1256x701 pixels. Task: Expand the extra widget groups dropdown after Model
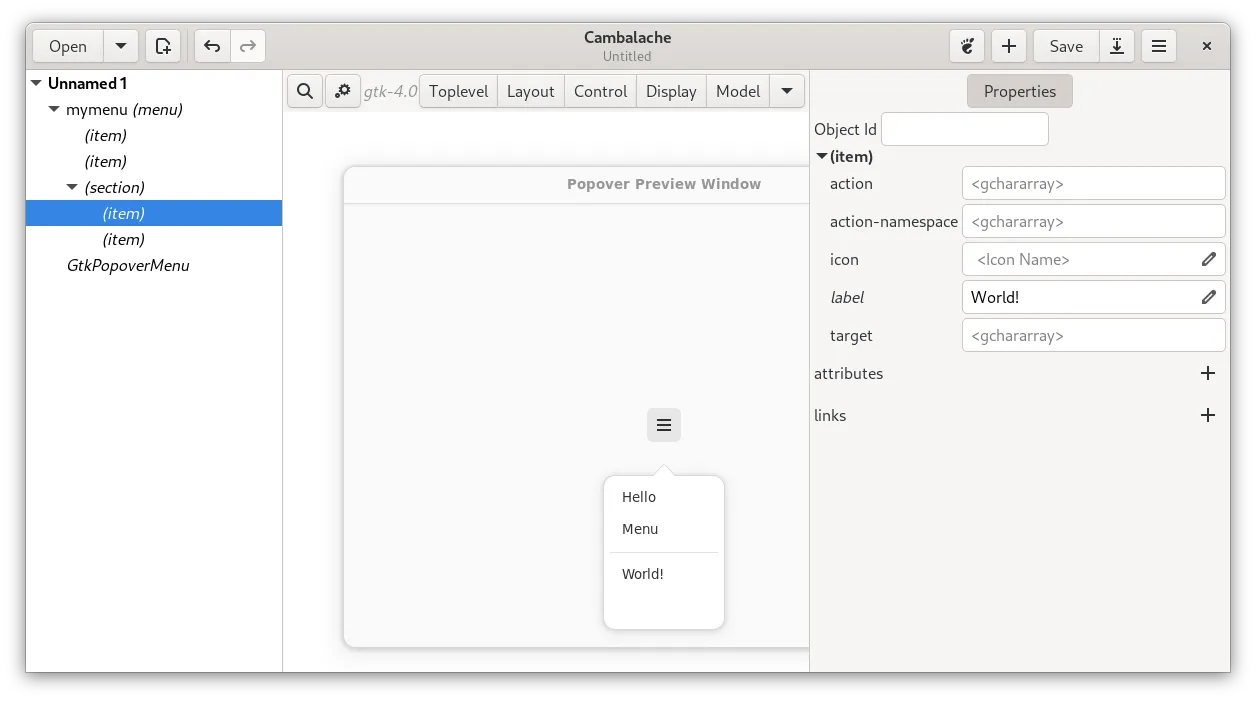[787, 91]
